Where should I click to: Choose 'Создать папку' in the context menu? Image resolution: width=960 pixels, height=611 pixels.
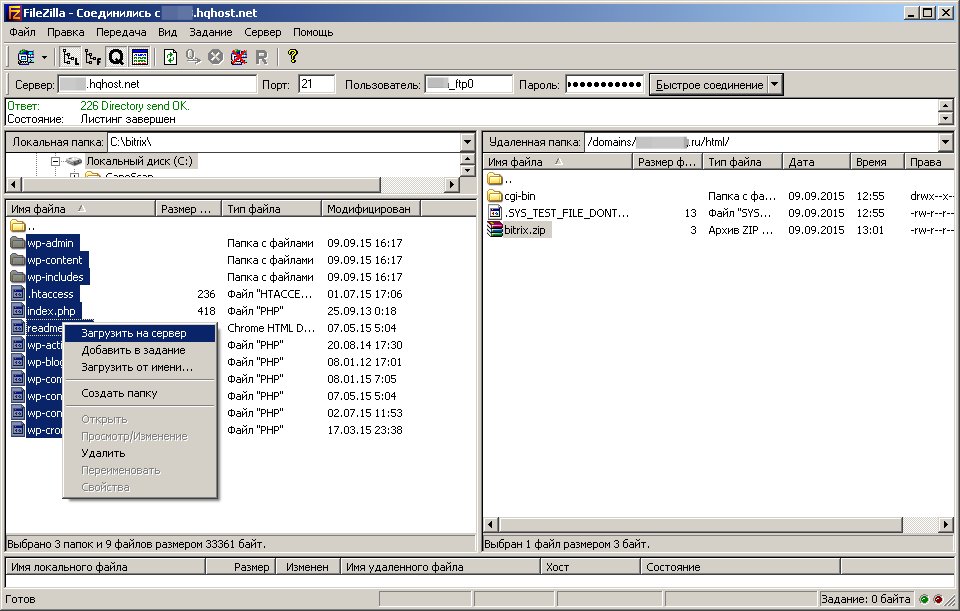point(119,393)
